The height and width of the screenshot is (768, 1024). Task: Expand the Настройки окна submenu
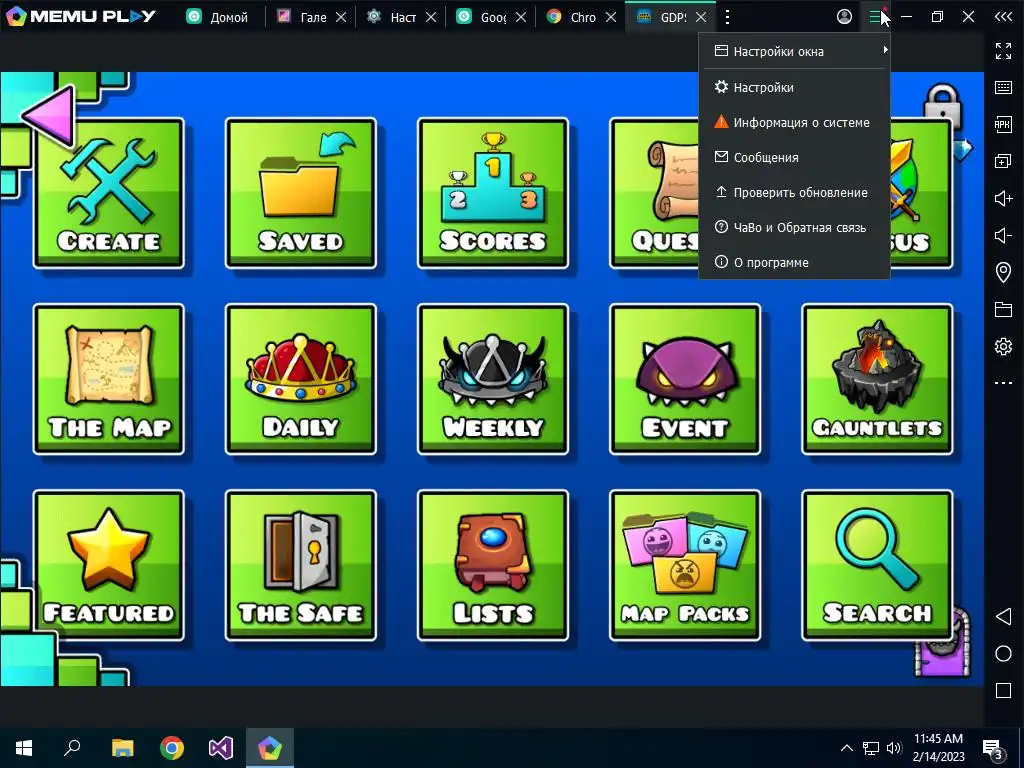click(x=794, y=51)
